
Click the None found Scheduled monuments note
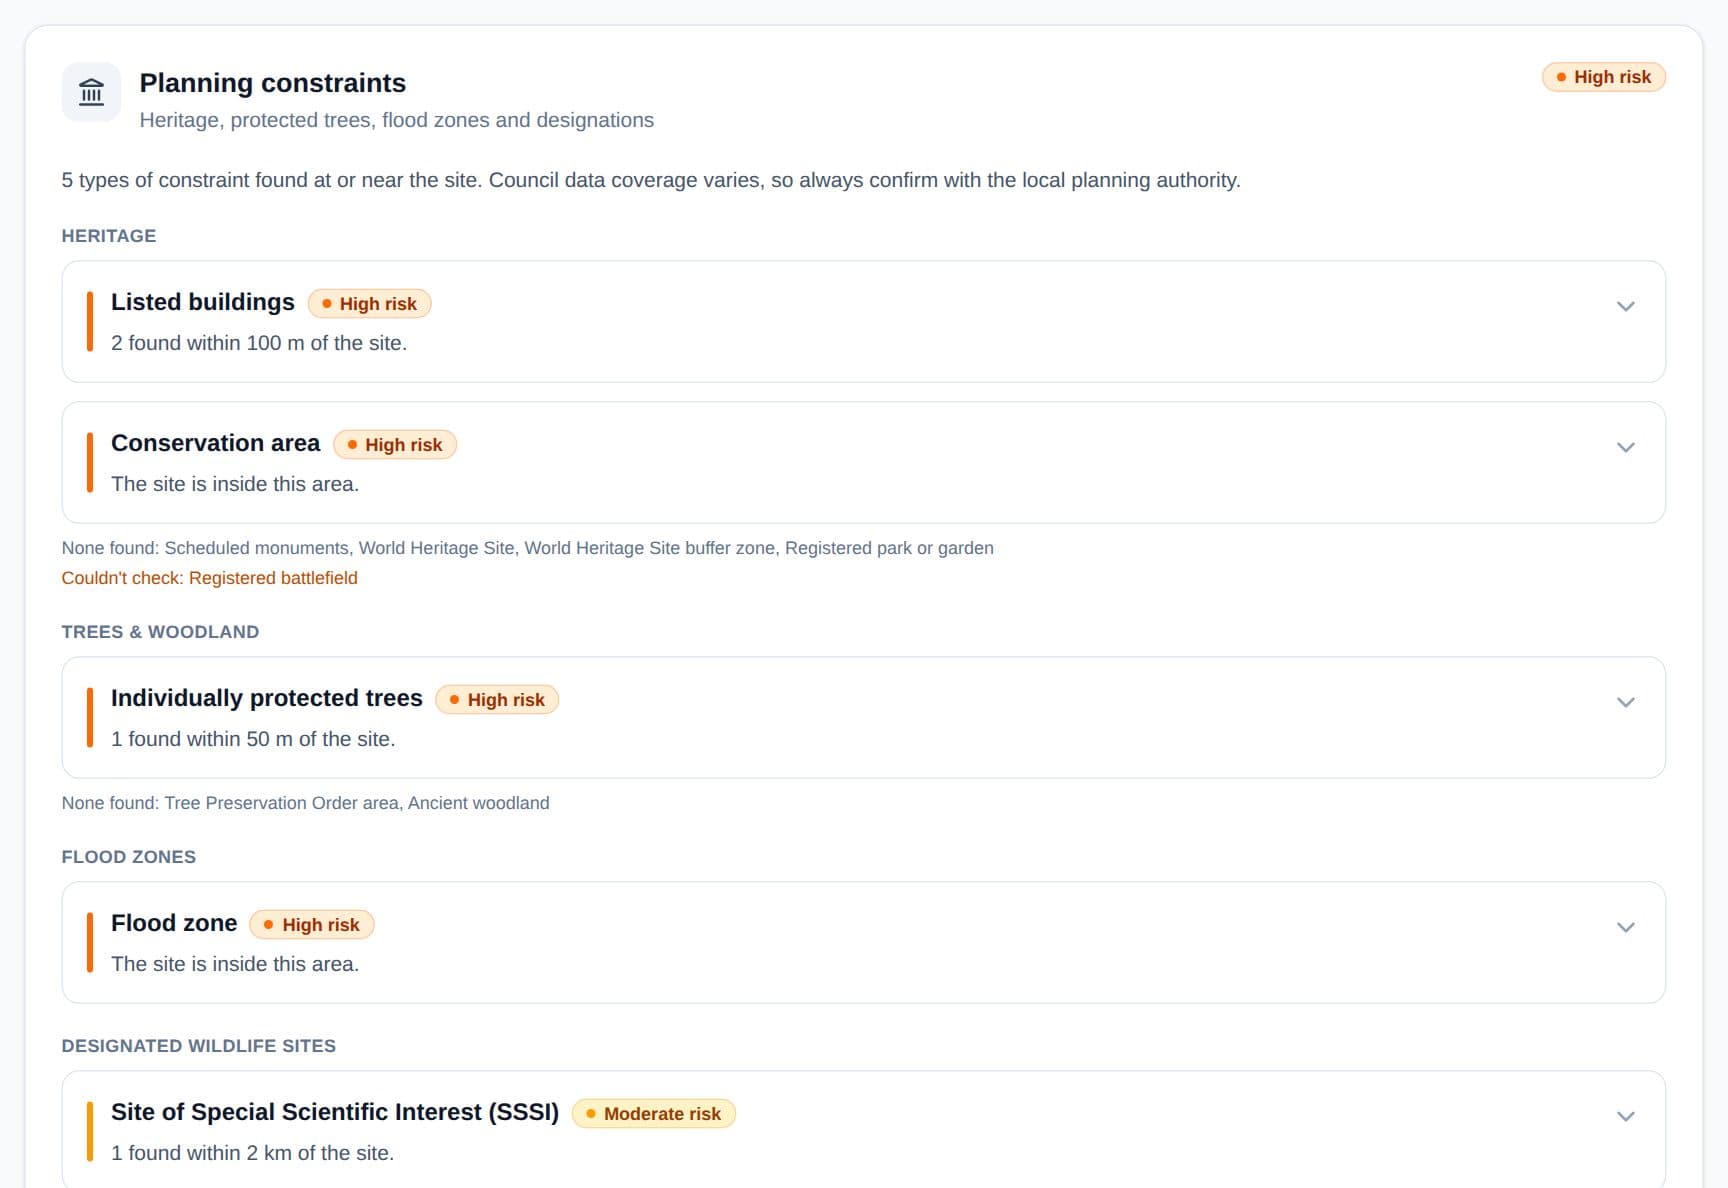point(528,548)
